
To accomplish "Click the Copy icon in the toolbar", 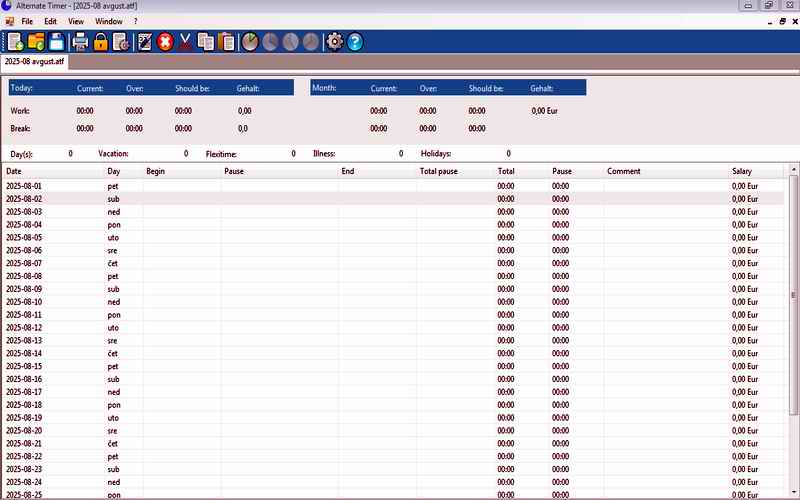I will [x=206, y=42].
